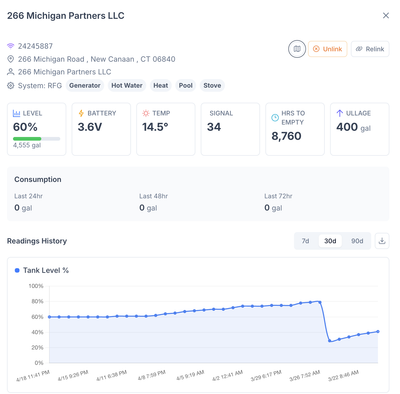Click the Temp sun icon
This screenshot has width=400, height=394.
pyautogui.click(x=146, y=113)
